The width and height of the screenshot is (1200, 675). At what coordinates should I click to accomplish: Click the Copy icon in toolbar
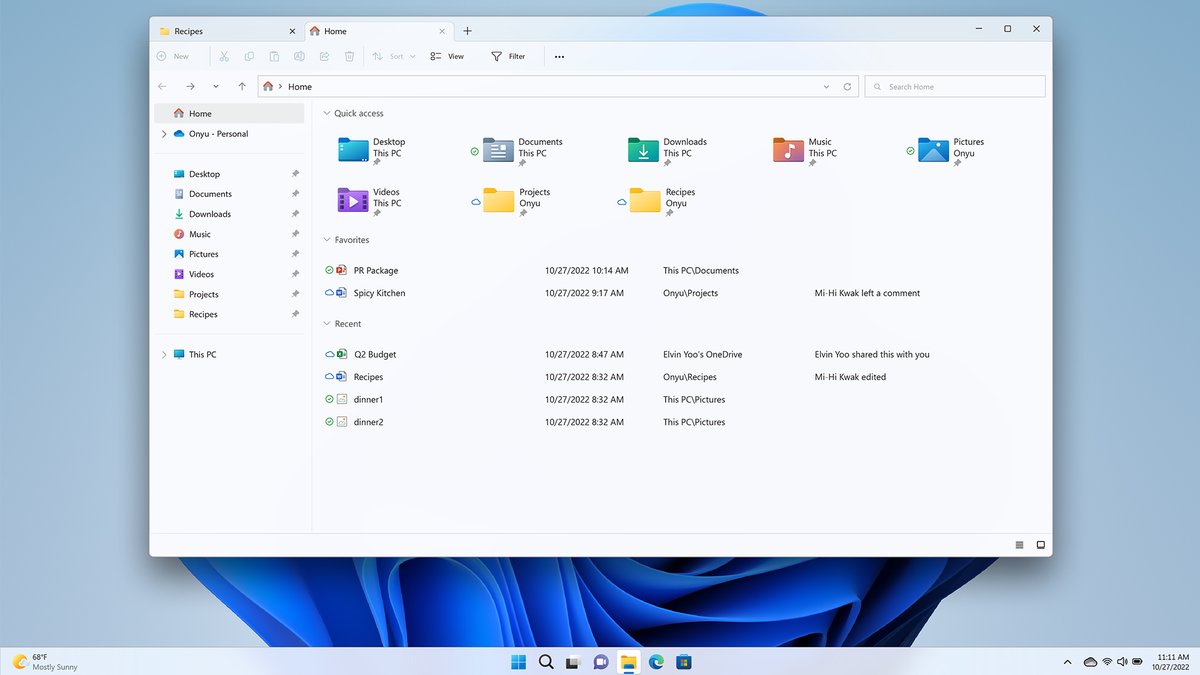[249, 57]
